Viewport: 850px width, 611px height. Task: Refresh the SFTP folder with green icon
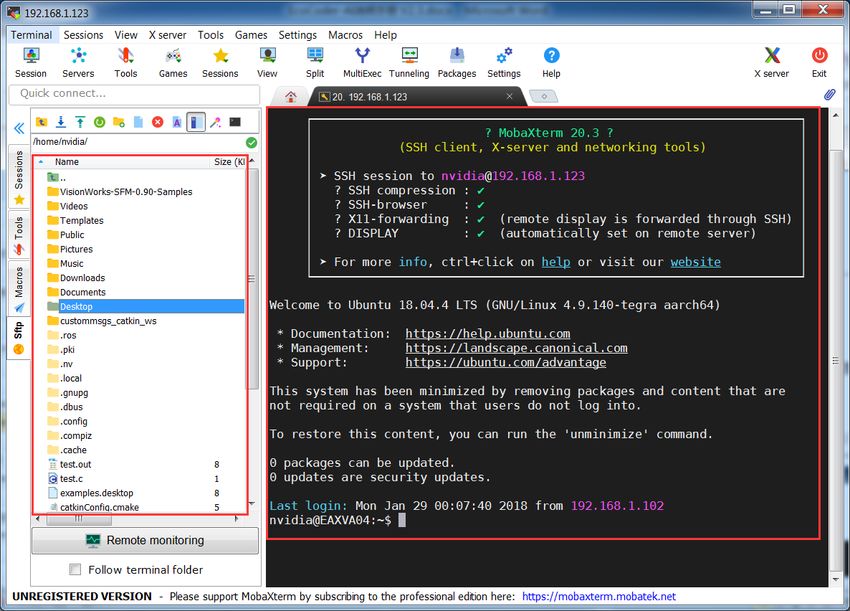[100, 122]
